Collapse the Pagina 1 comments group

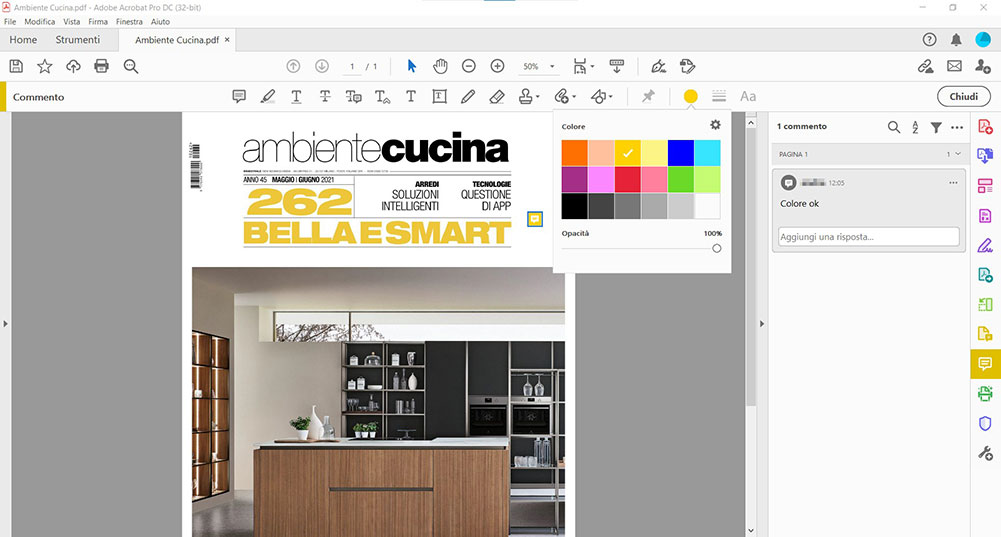click(958, 154)
